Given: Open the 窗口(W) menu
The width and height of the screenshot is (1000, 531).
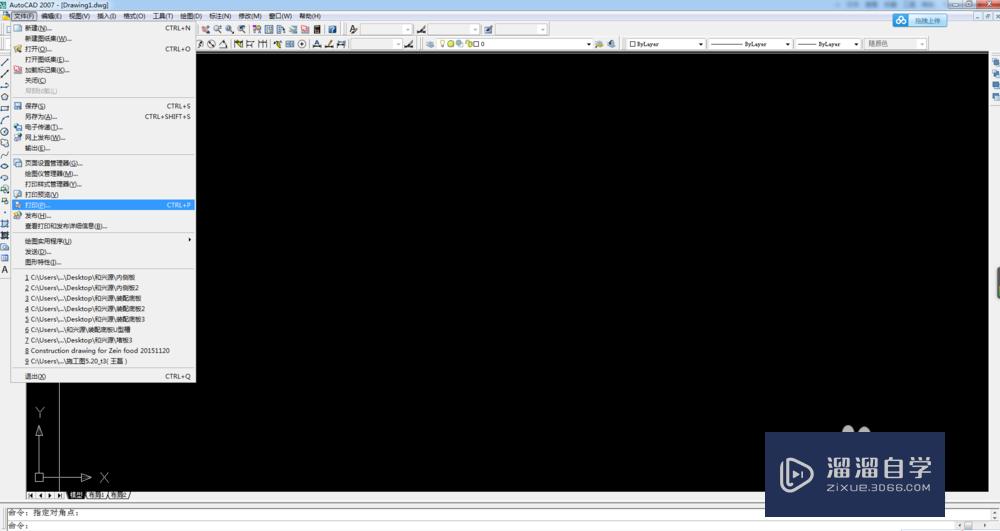Looking at the screenshot, I should pyautogui.click(x=280, y=16).
